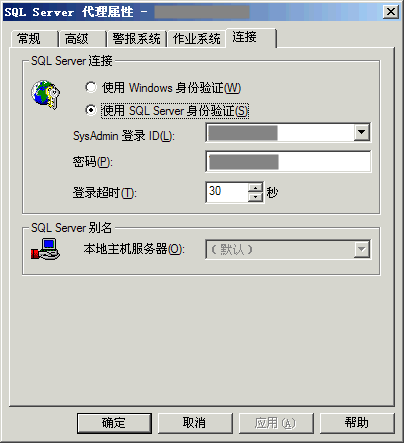
Task: Click the 密码 password input field
Action: (288, 162)
